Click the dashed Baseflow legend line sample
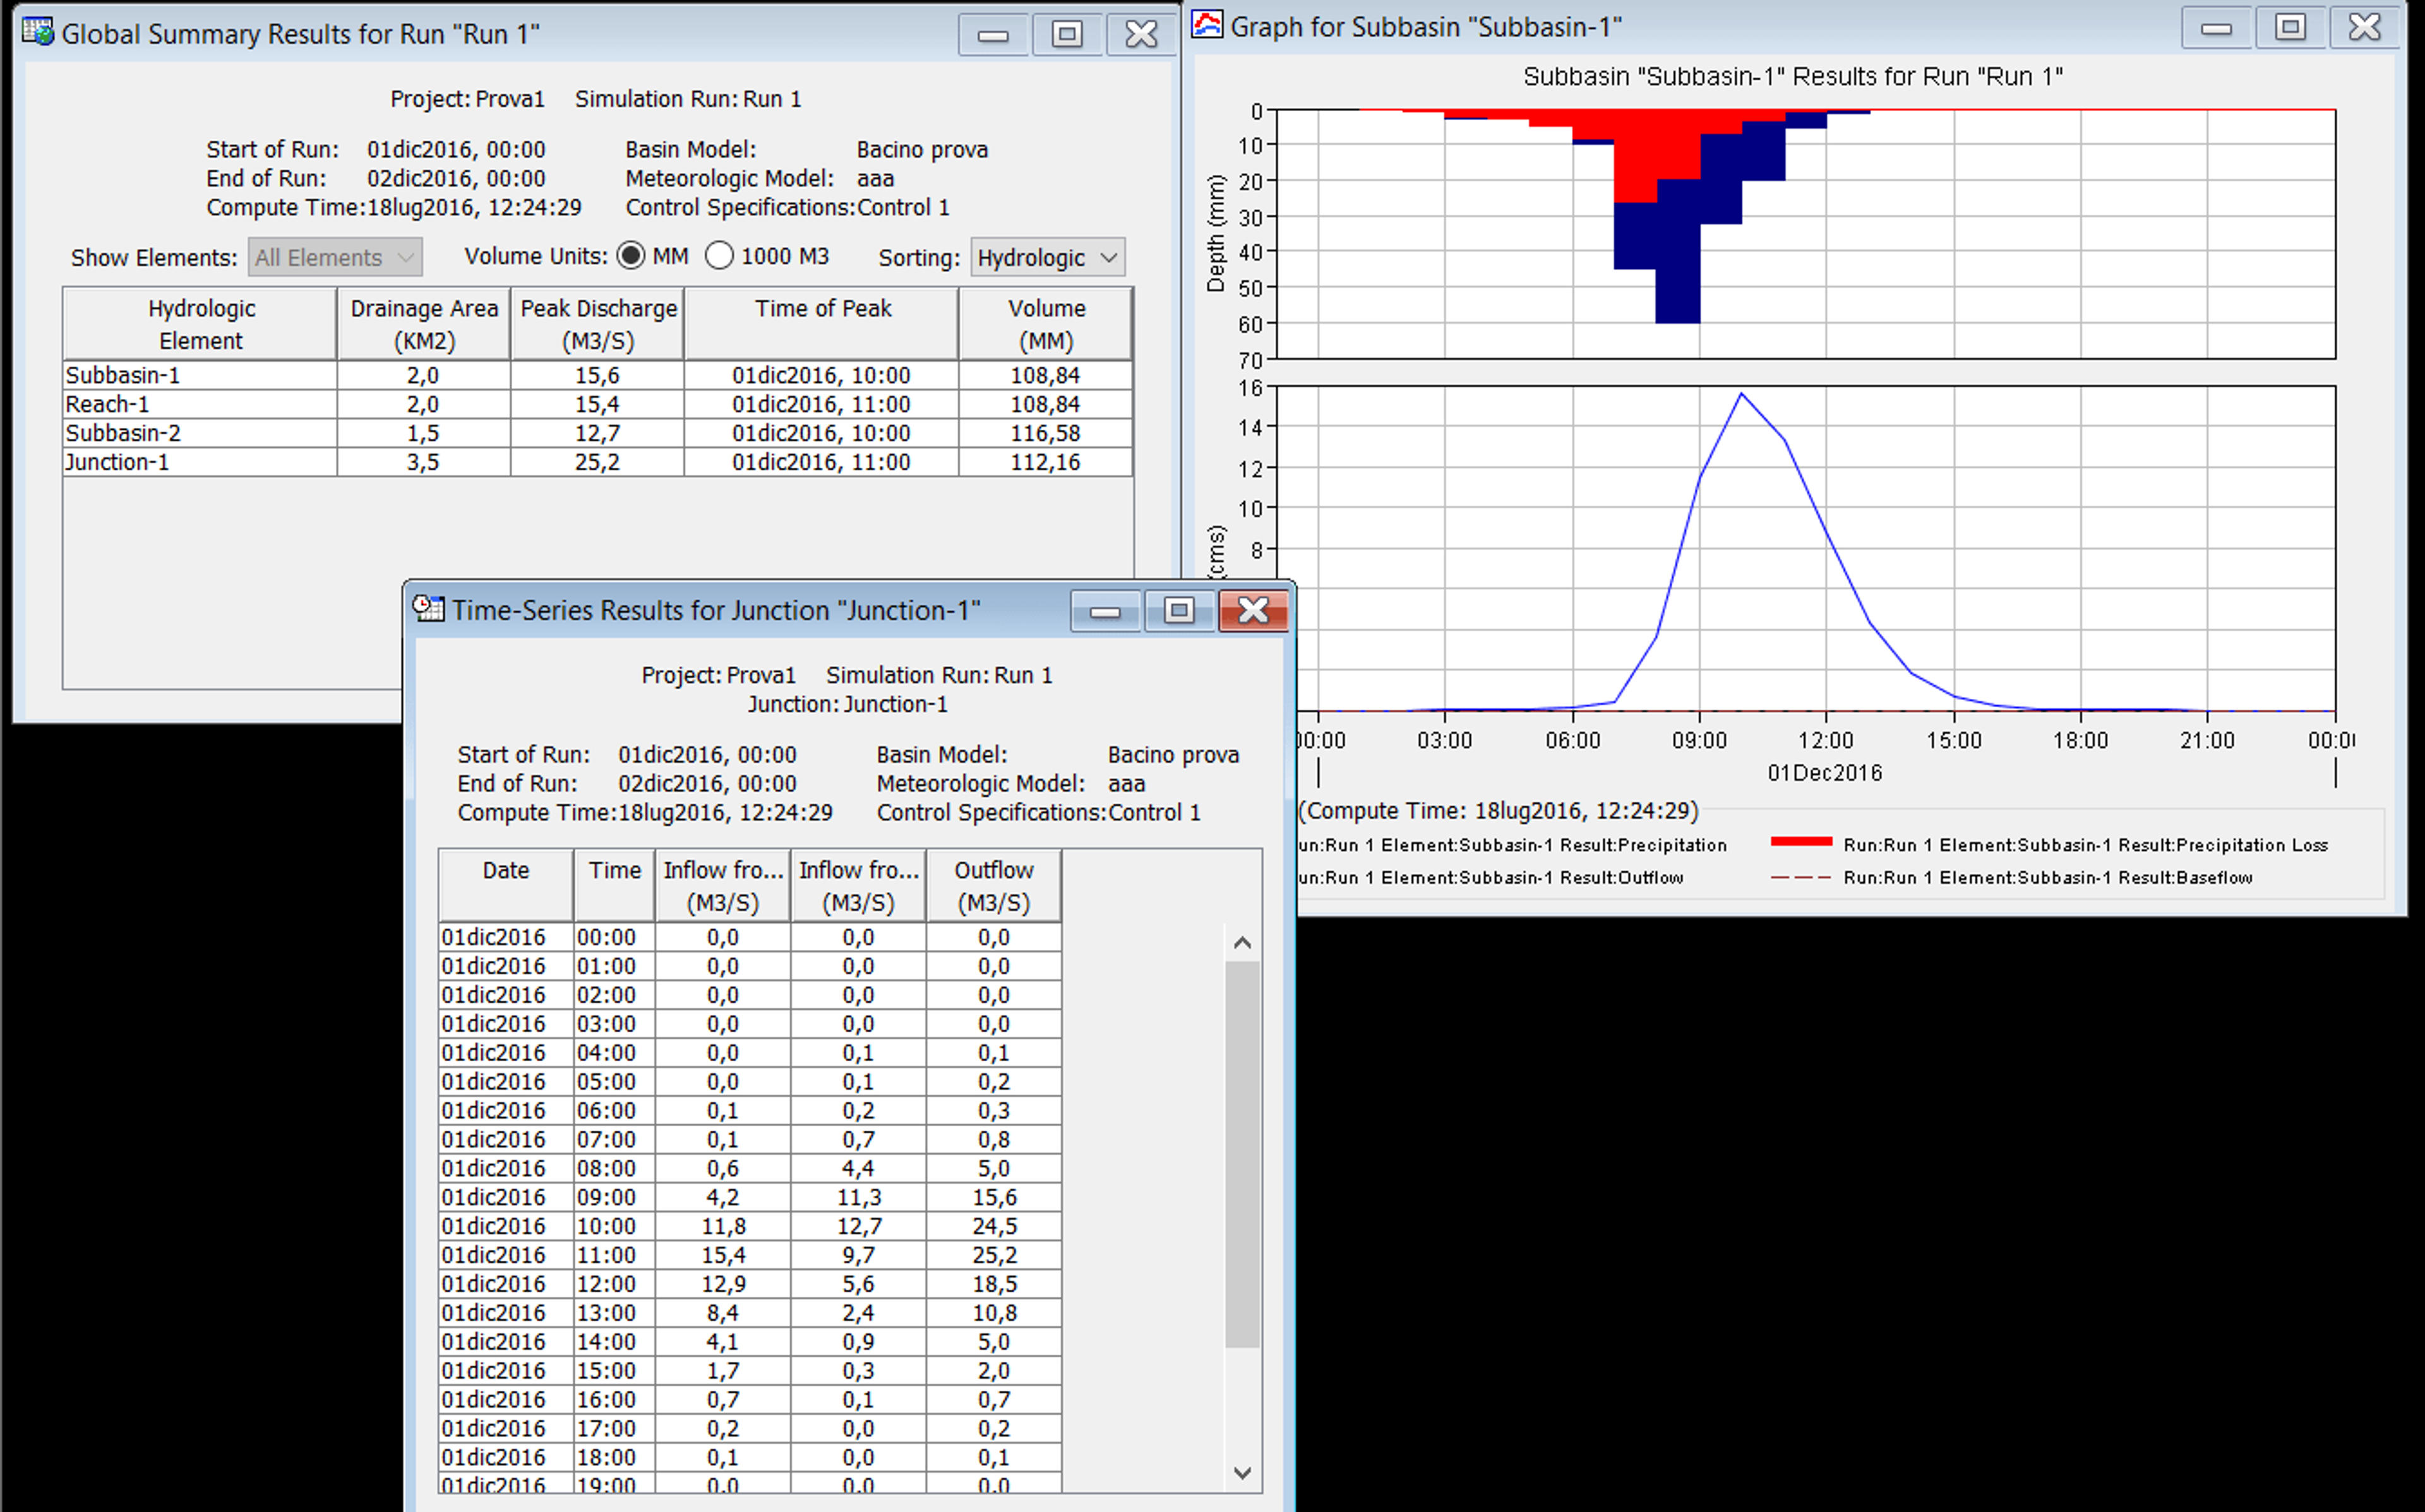This screenshot has width=2425, height=1512. 1801,877
